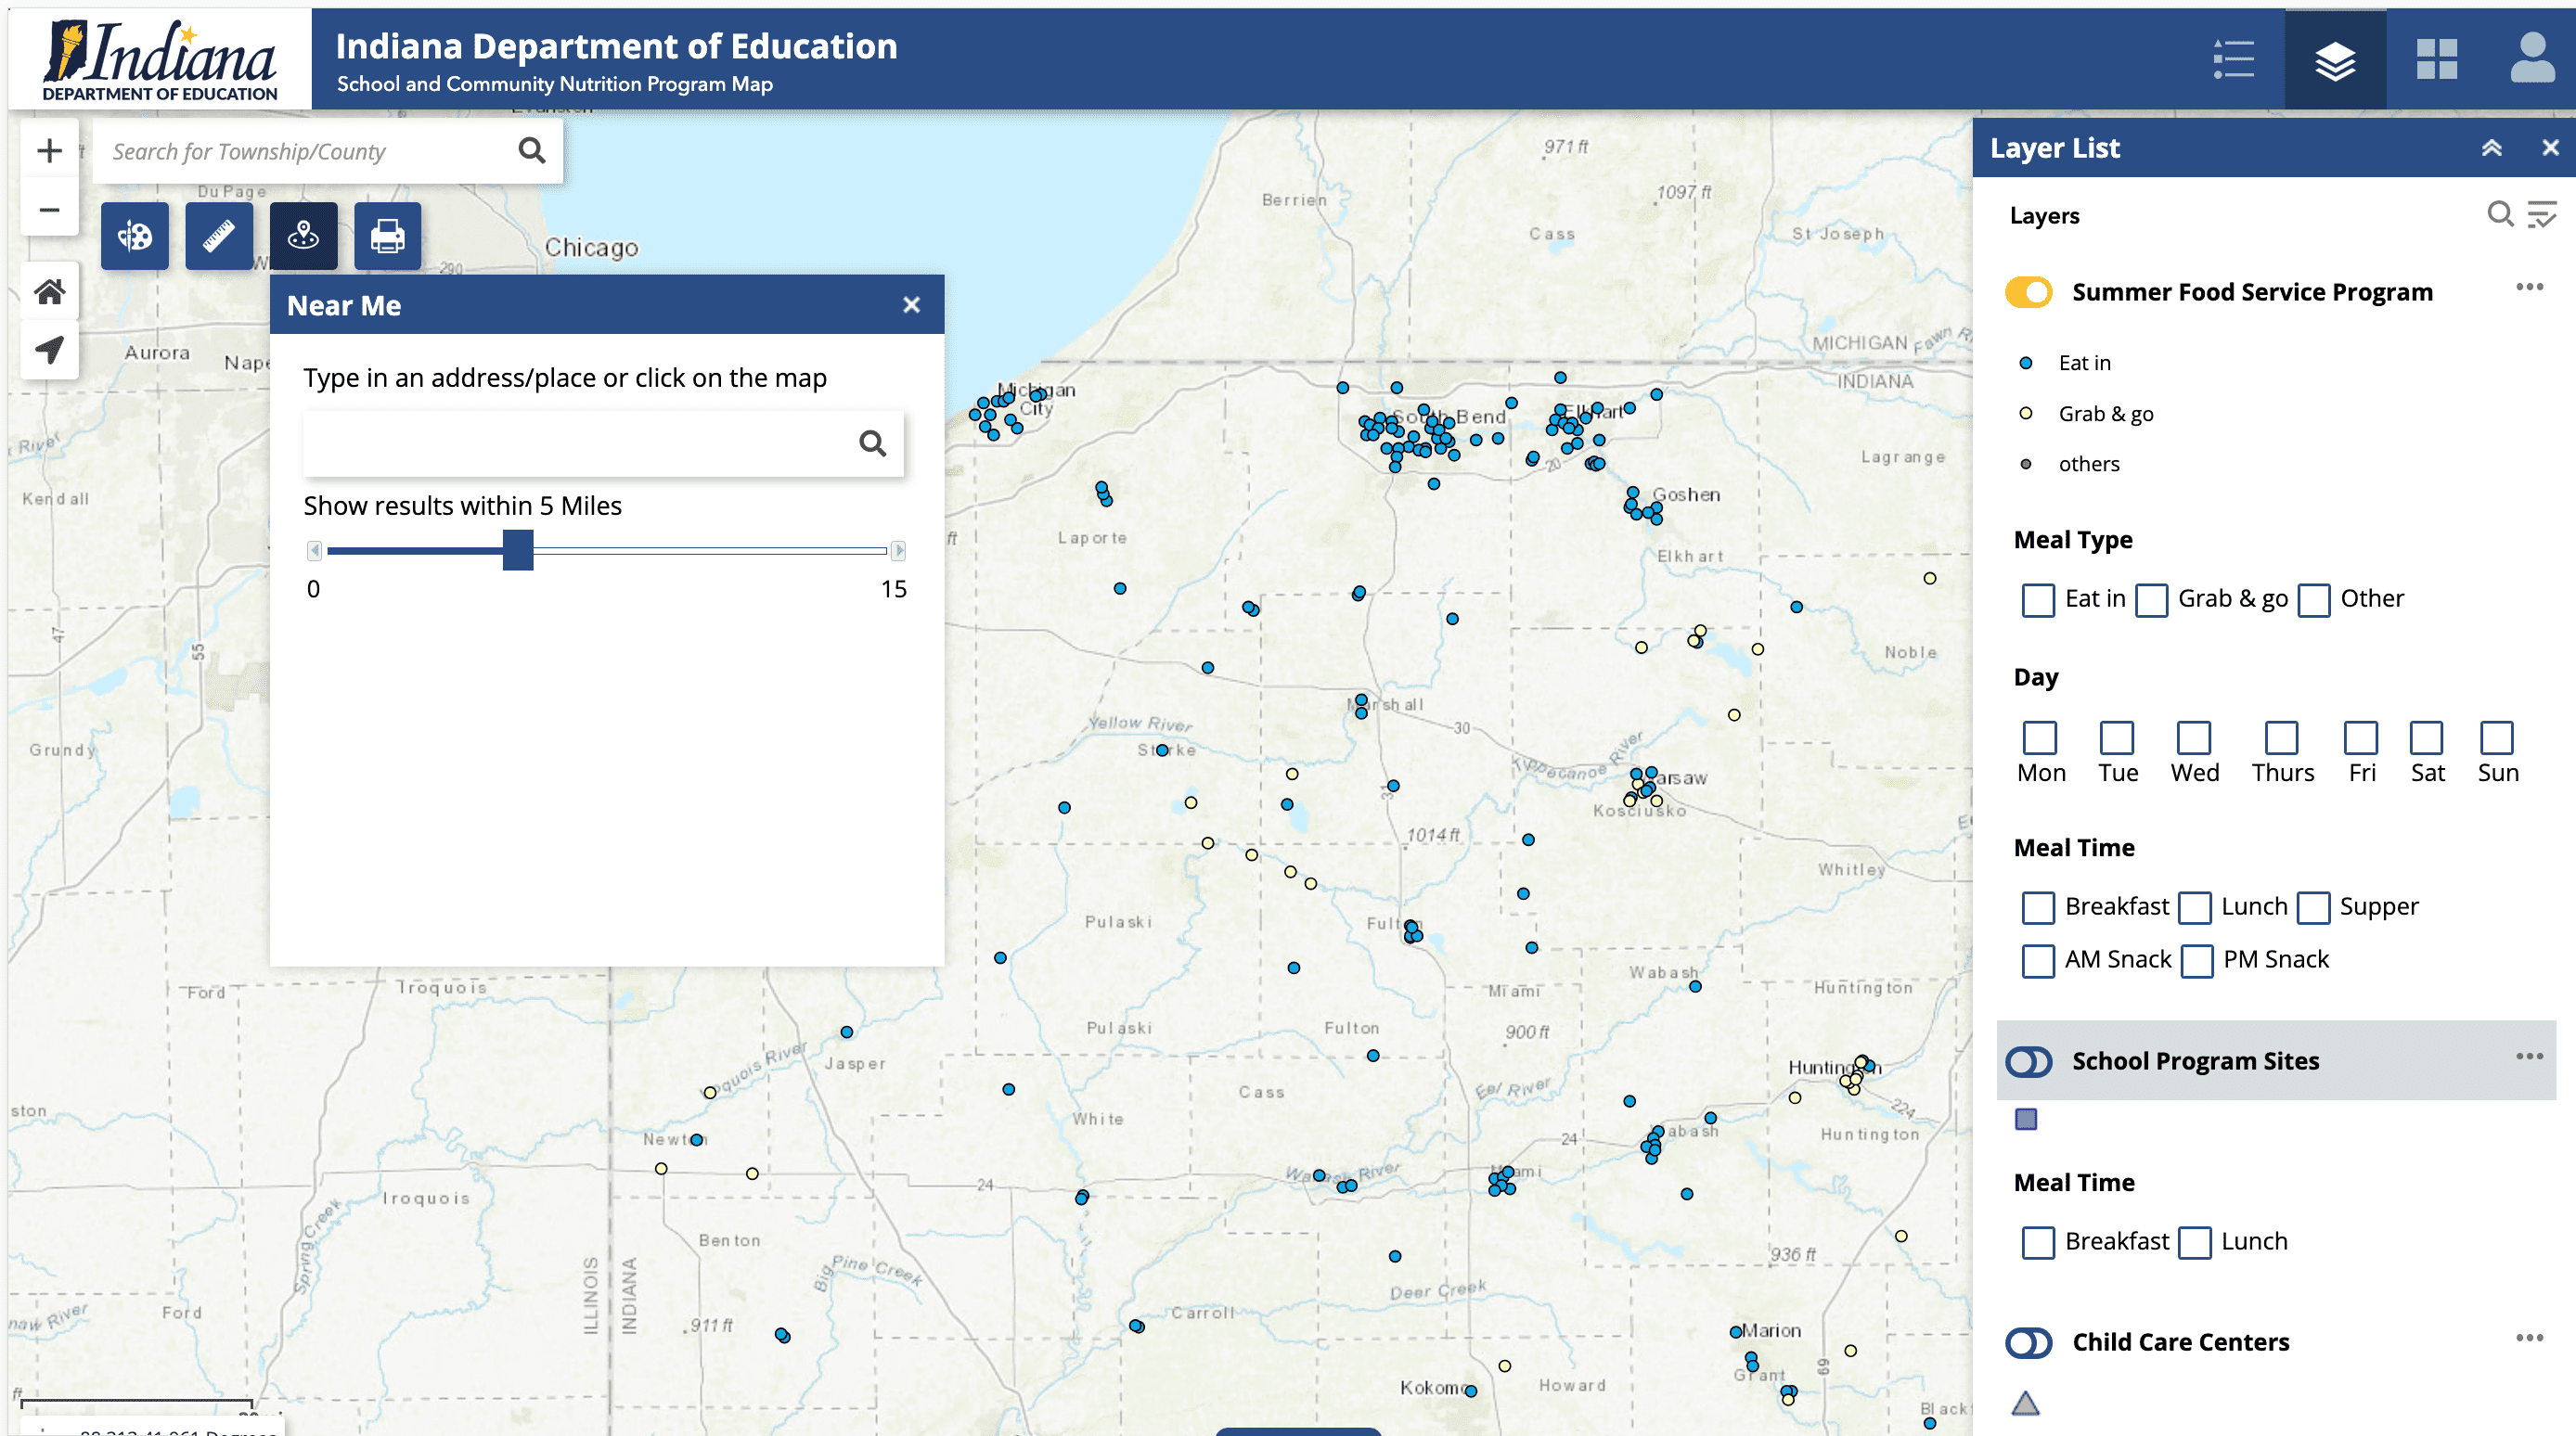Image resolution: width=2576 pixels, height=1436 pixels.
Task: Open the palette widget tool icon
Action: [x=135, y=236]
